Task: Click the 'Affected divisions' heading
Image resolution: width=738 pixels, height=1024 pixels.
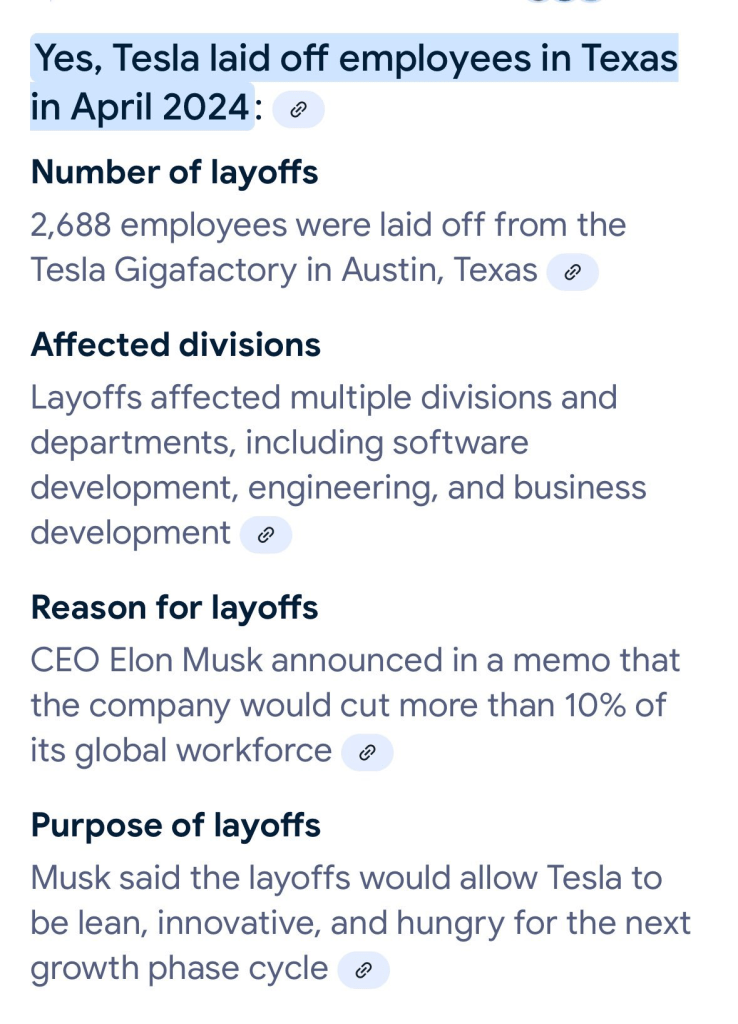Action: pyautogui.click(x=175, y=345)
